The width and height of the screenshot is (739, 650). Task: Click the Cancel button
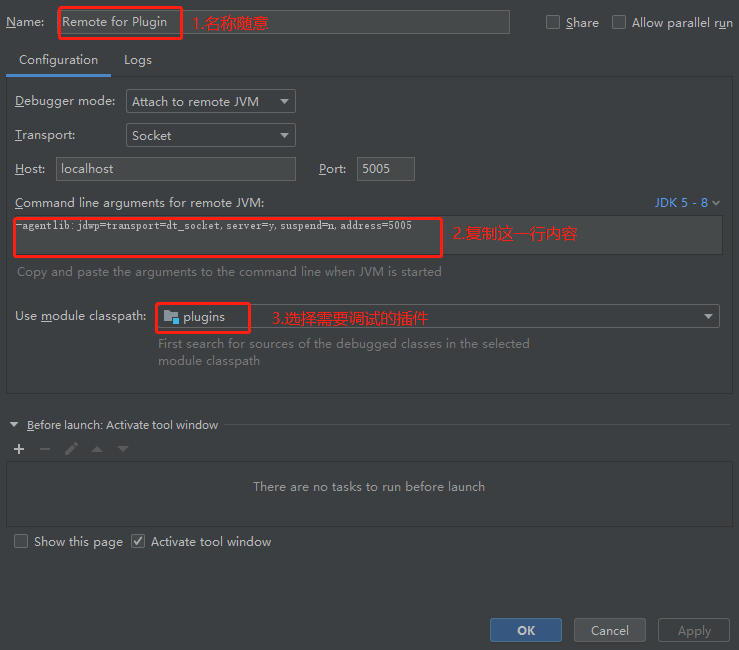[x=609, y=630]
